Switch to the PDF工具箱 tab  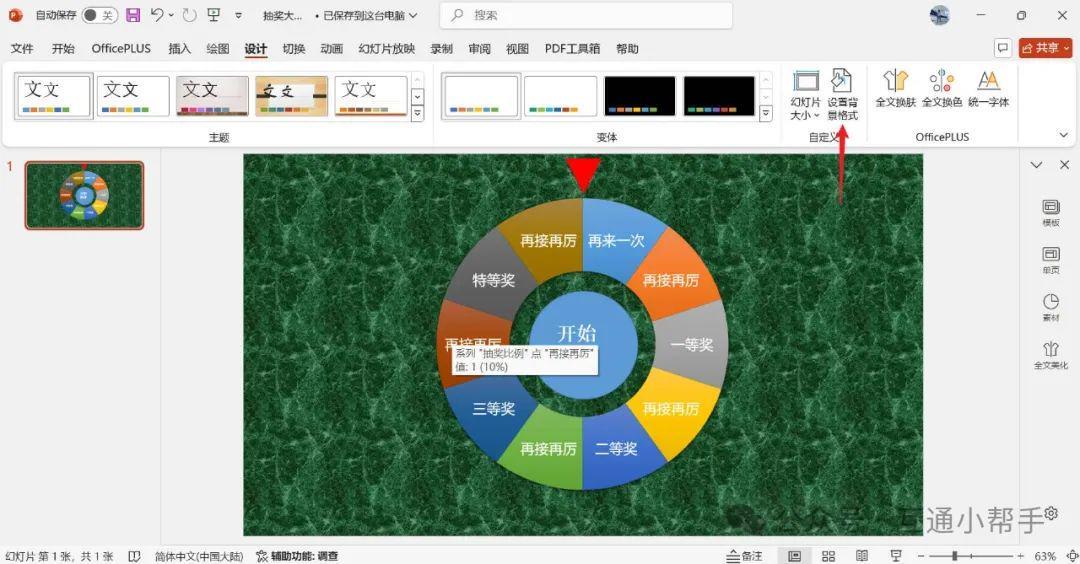tap(572, 48)
